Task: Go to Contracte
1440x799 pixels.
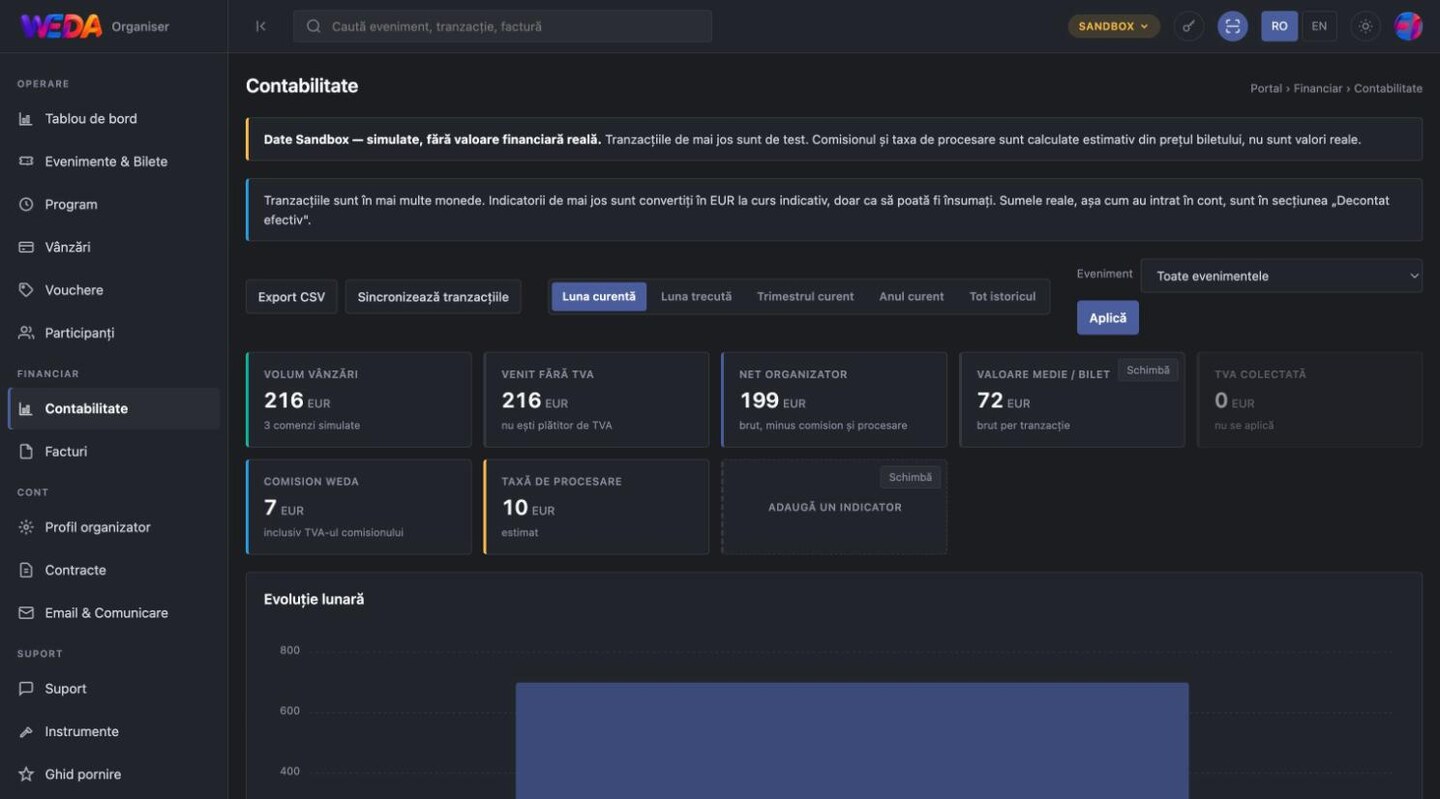Action: [114, 571]
